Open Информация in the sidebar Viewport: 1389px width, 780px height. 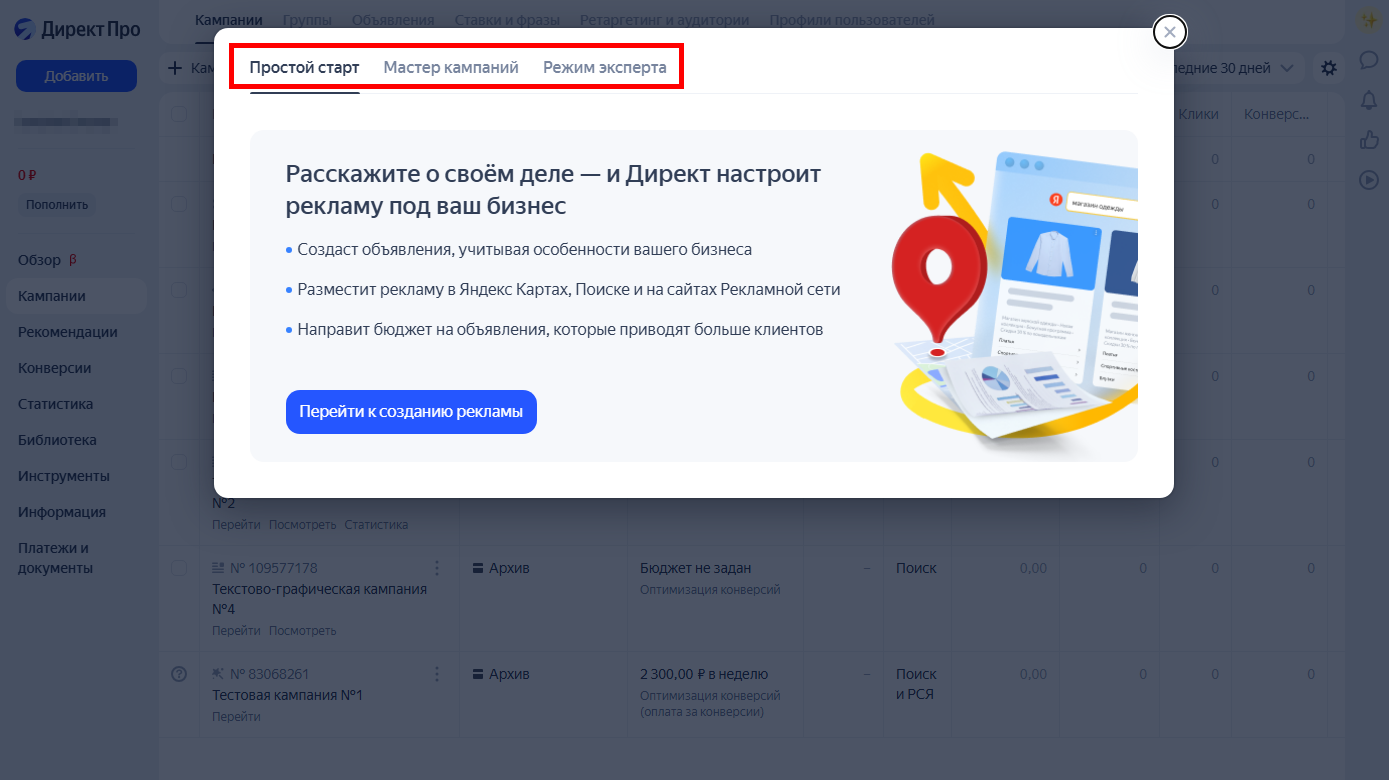[x=62, y=512]
